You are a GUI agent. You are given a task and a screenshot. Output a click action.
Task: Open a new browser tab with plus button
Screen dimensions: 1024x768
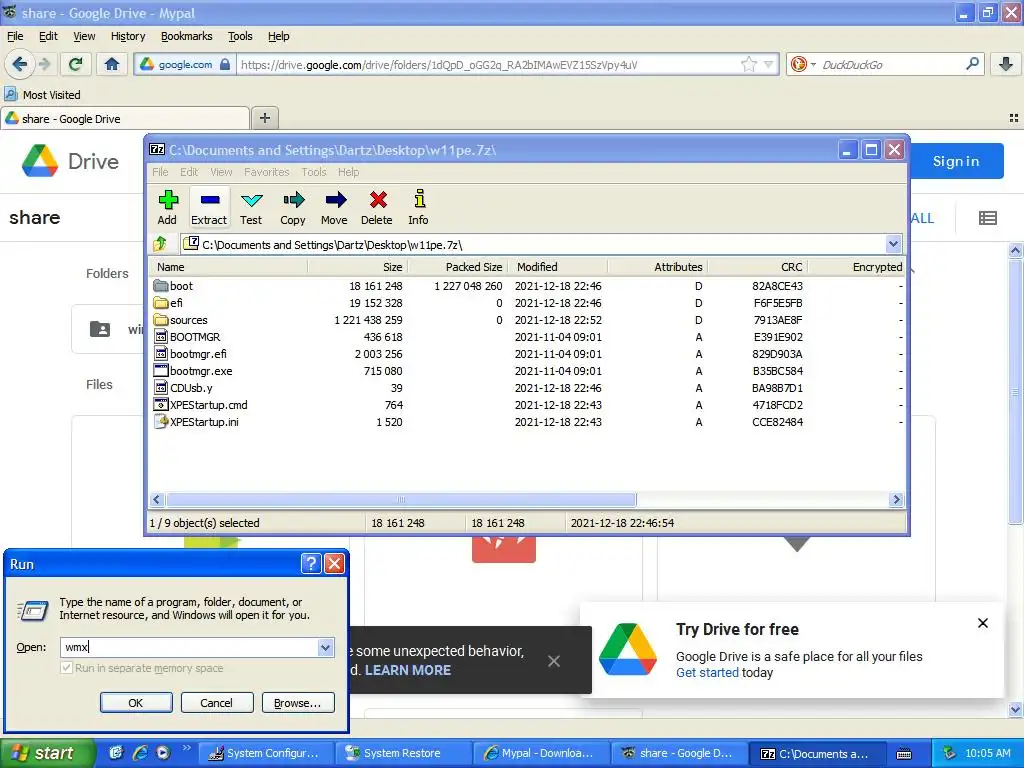coord(264,118)
